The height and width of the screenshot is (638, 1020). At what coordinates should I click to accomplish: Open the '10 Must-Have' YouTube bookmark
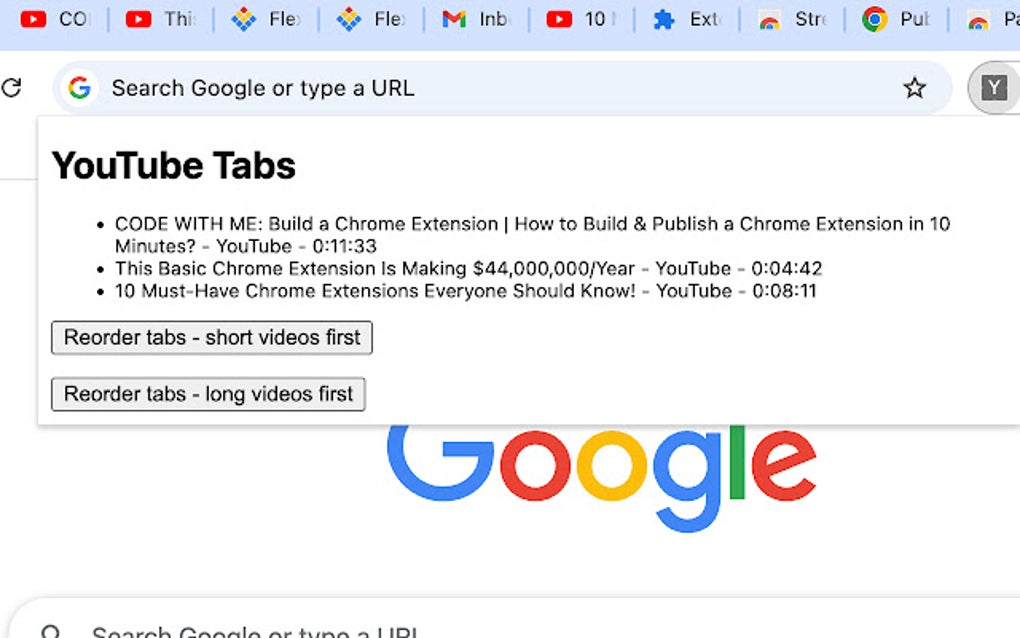coord(580,18)
